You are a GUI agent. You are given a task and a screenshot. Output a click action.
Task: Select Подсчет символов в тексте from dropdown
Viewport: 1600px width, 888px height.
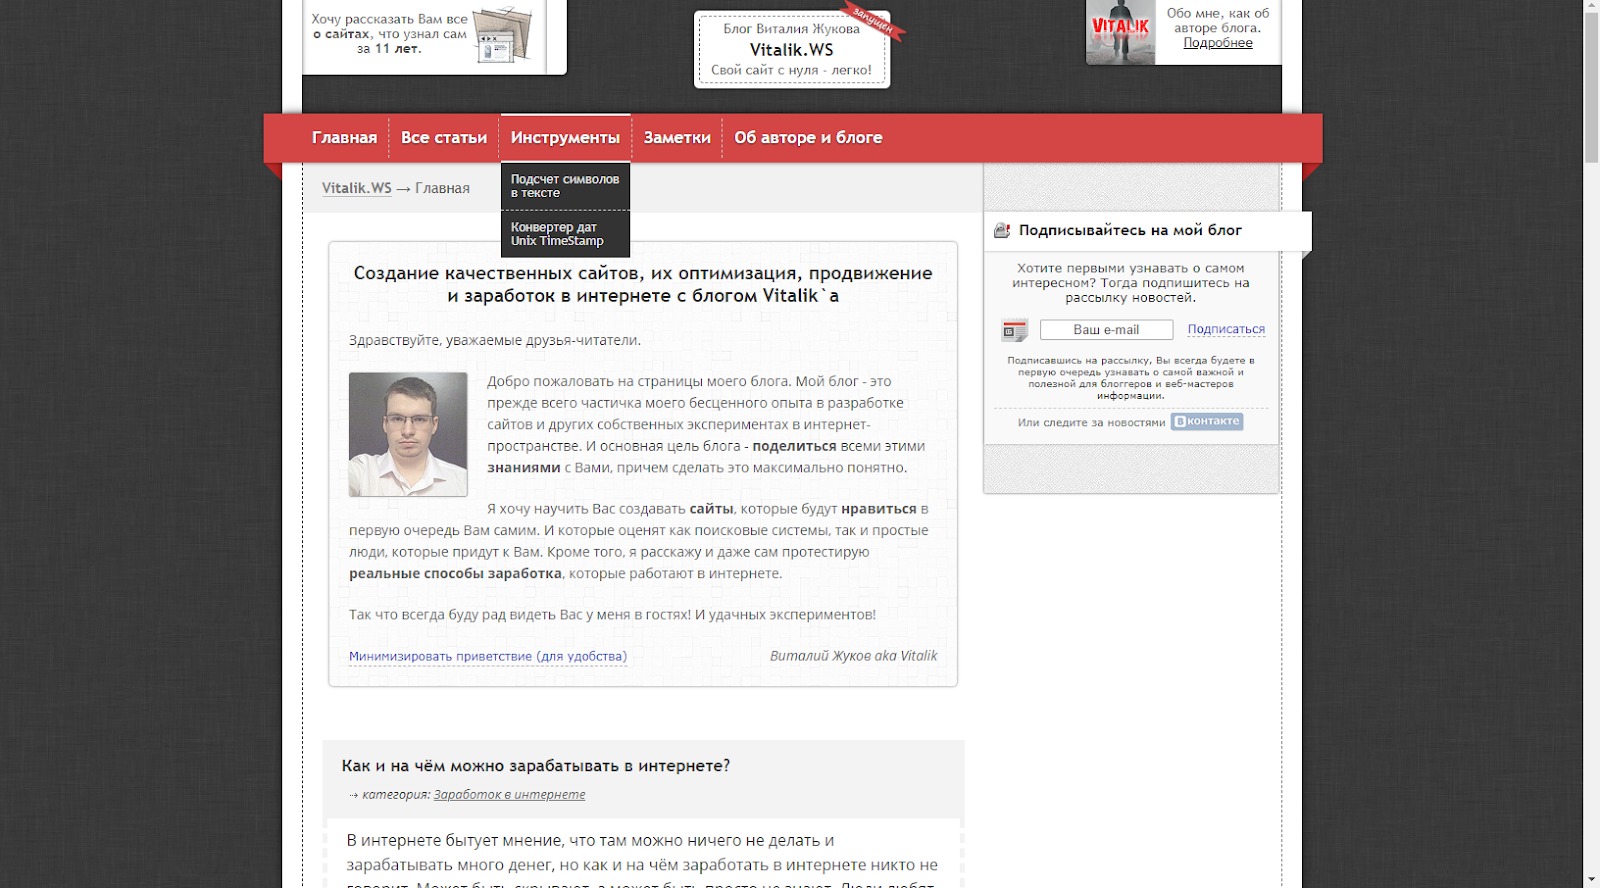pyautogui.click(x=565, y=186)
